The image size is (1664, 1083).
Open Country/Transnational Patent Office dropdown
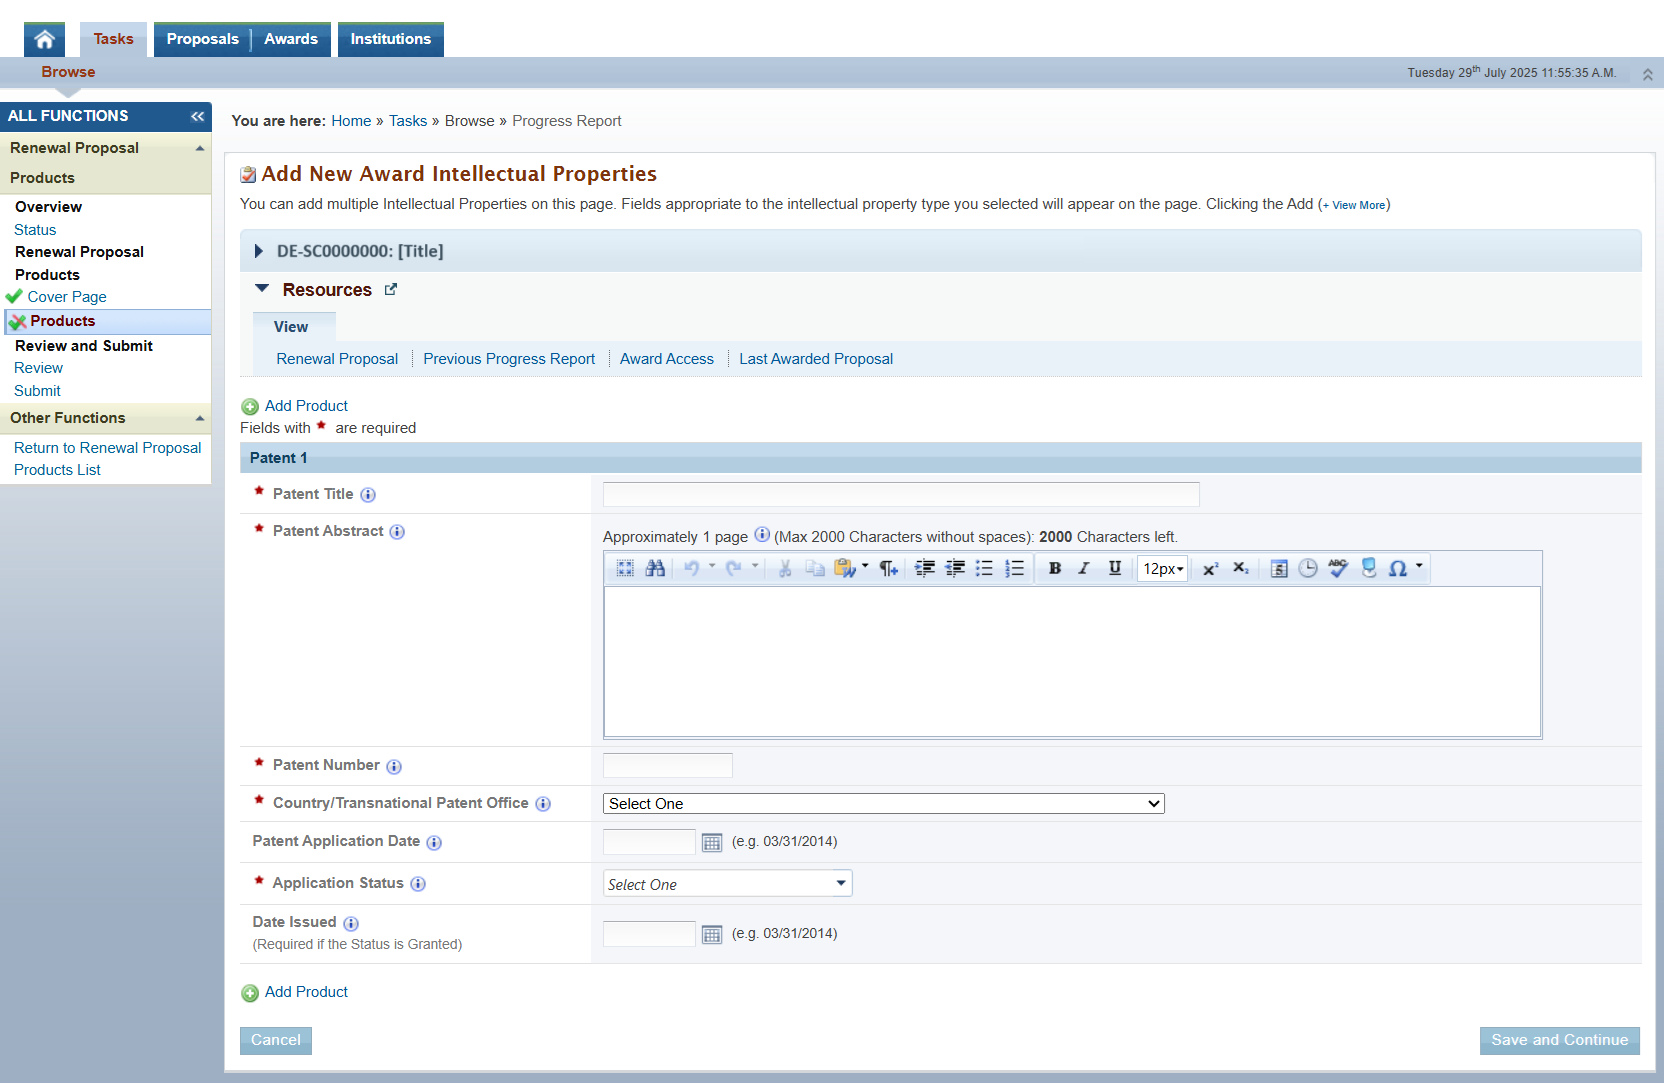tap(883, 804)
